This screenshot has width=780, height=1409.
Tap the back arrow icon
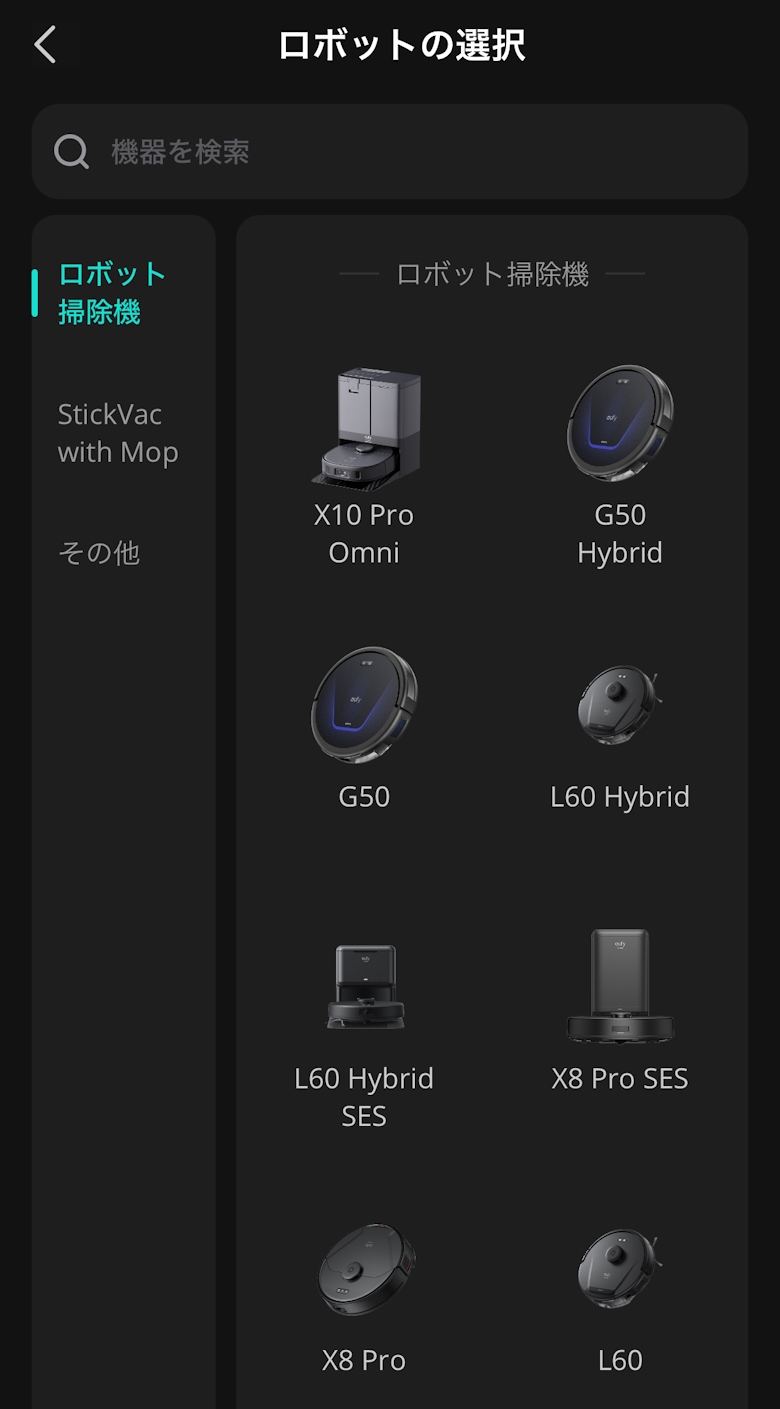coord(45,45)
